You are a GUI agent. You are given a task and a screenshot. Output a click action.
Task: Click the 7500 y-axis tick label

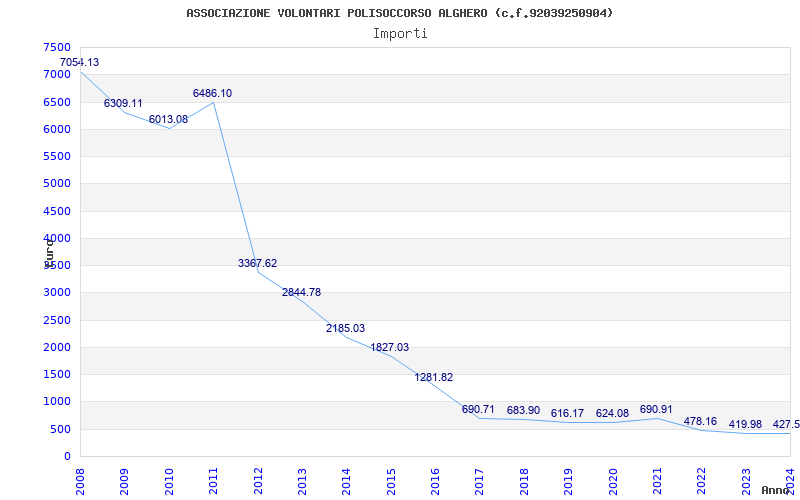(57, 47)
